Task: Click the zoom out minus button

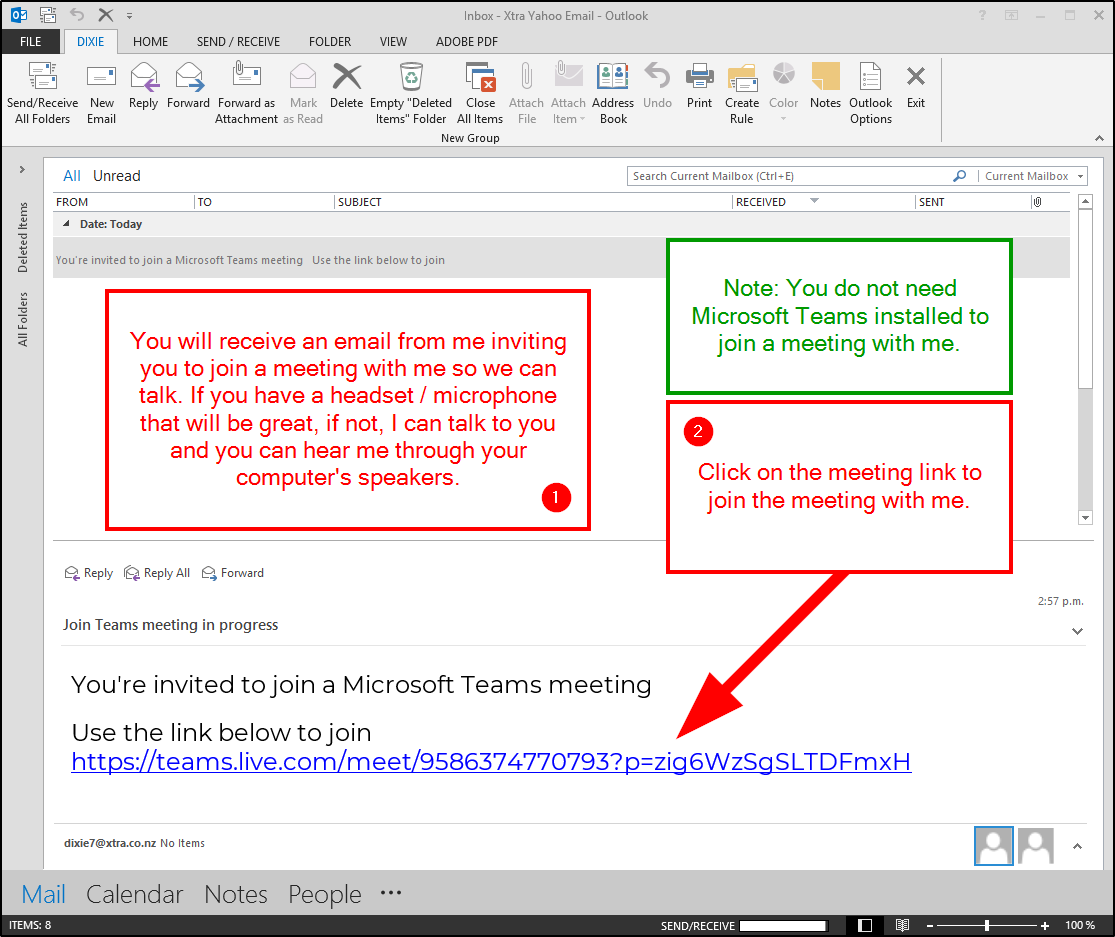Action: pos(929,925)
